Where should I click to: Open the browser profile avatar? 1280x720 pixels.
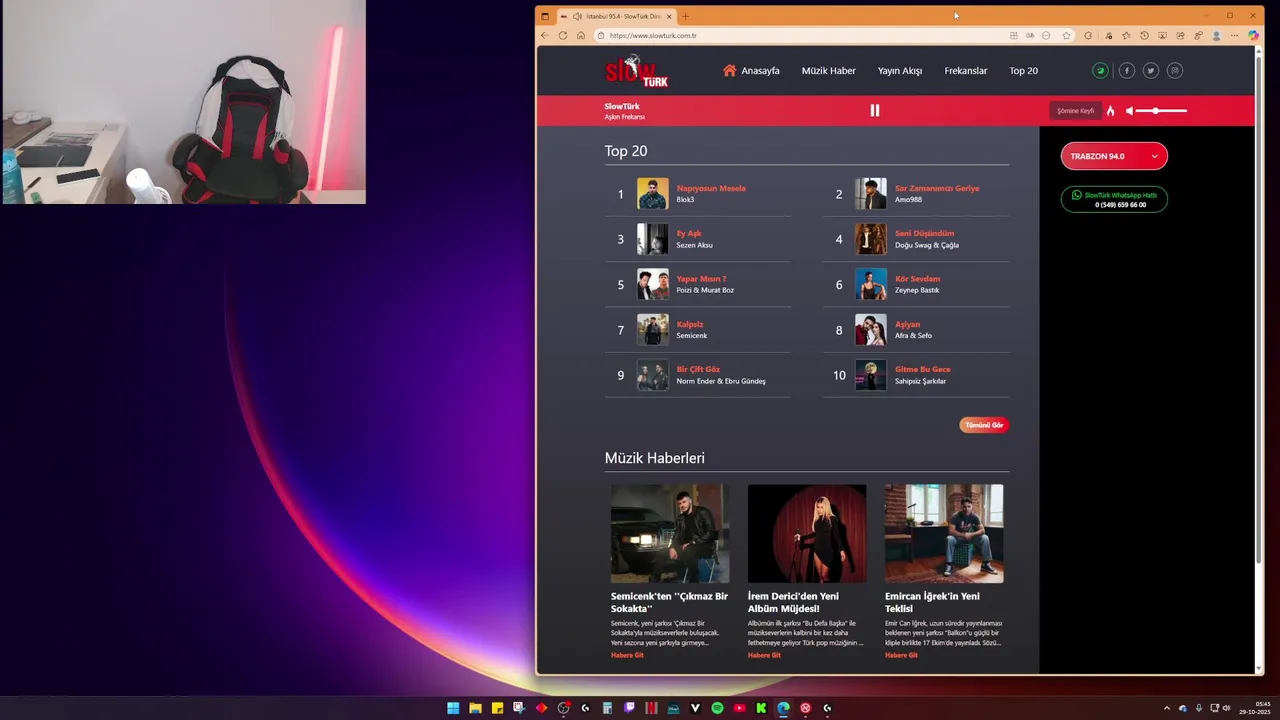click(x=1216, y=35)
